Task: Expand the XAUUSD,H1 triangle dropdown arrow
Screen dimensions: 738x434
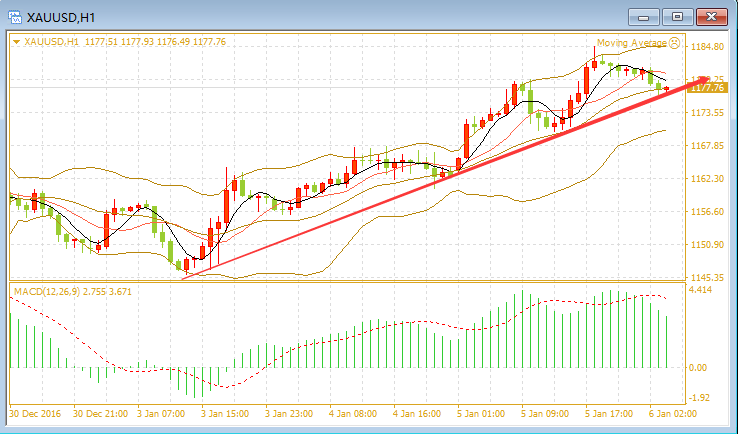Action: (x=17, y=42)
